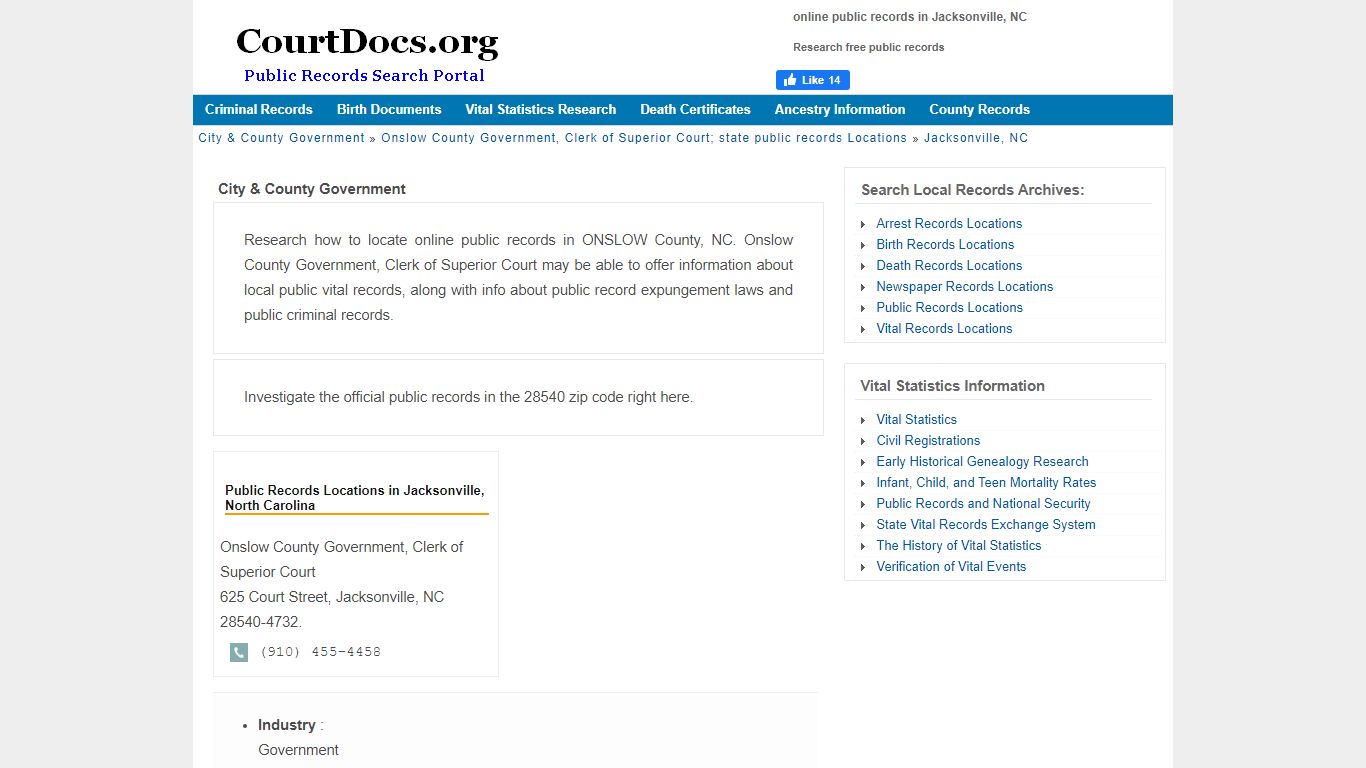The image size is (1366, 768).
Task: Go to County Records in the navigation bar
Action: [x=979, y=110]
